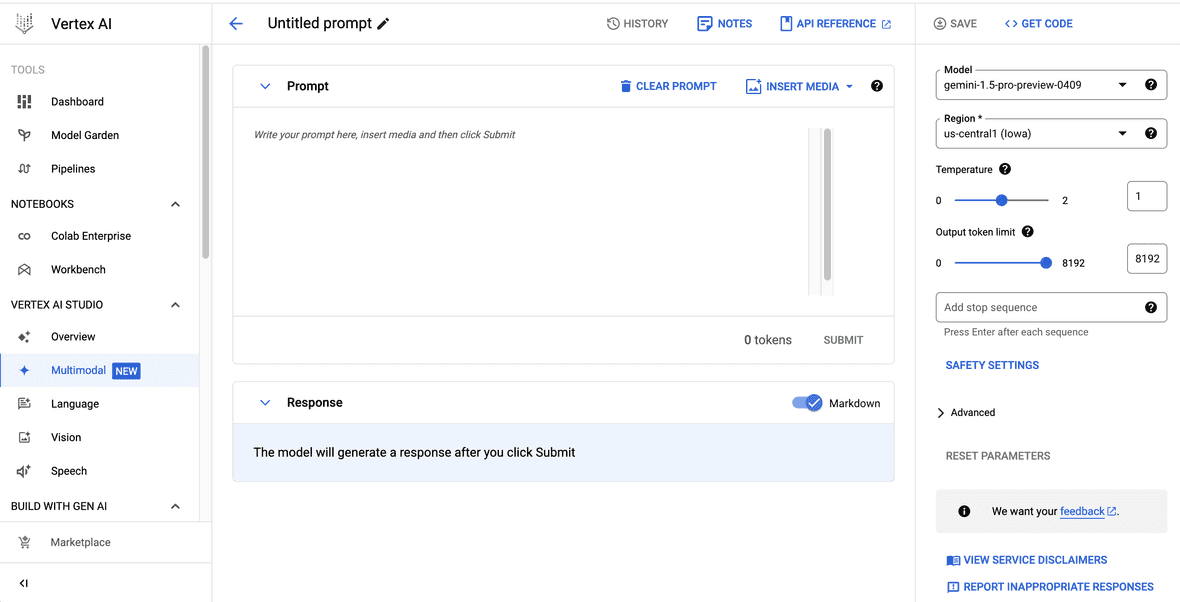Image resolution: width=1180 pixels, height=602 pixels.
Task: Open the Pipelines page
Action: click(x=71, y=168)
